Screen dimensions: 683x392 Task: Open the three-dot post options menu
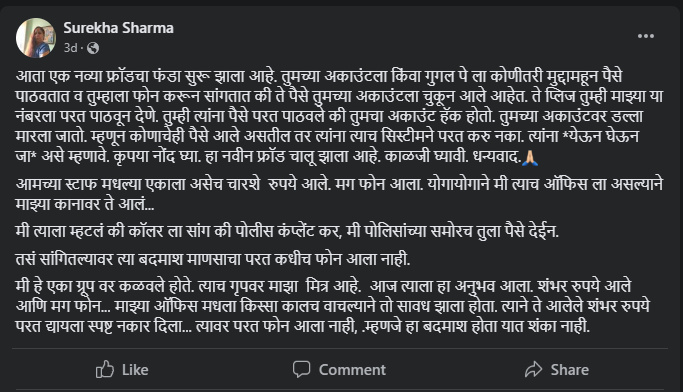tap(646, 36)
